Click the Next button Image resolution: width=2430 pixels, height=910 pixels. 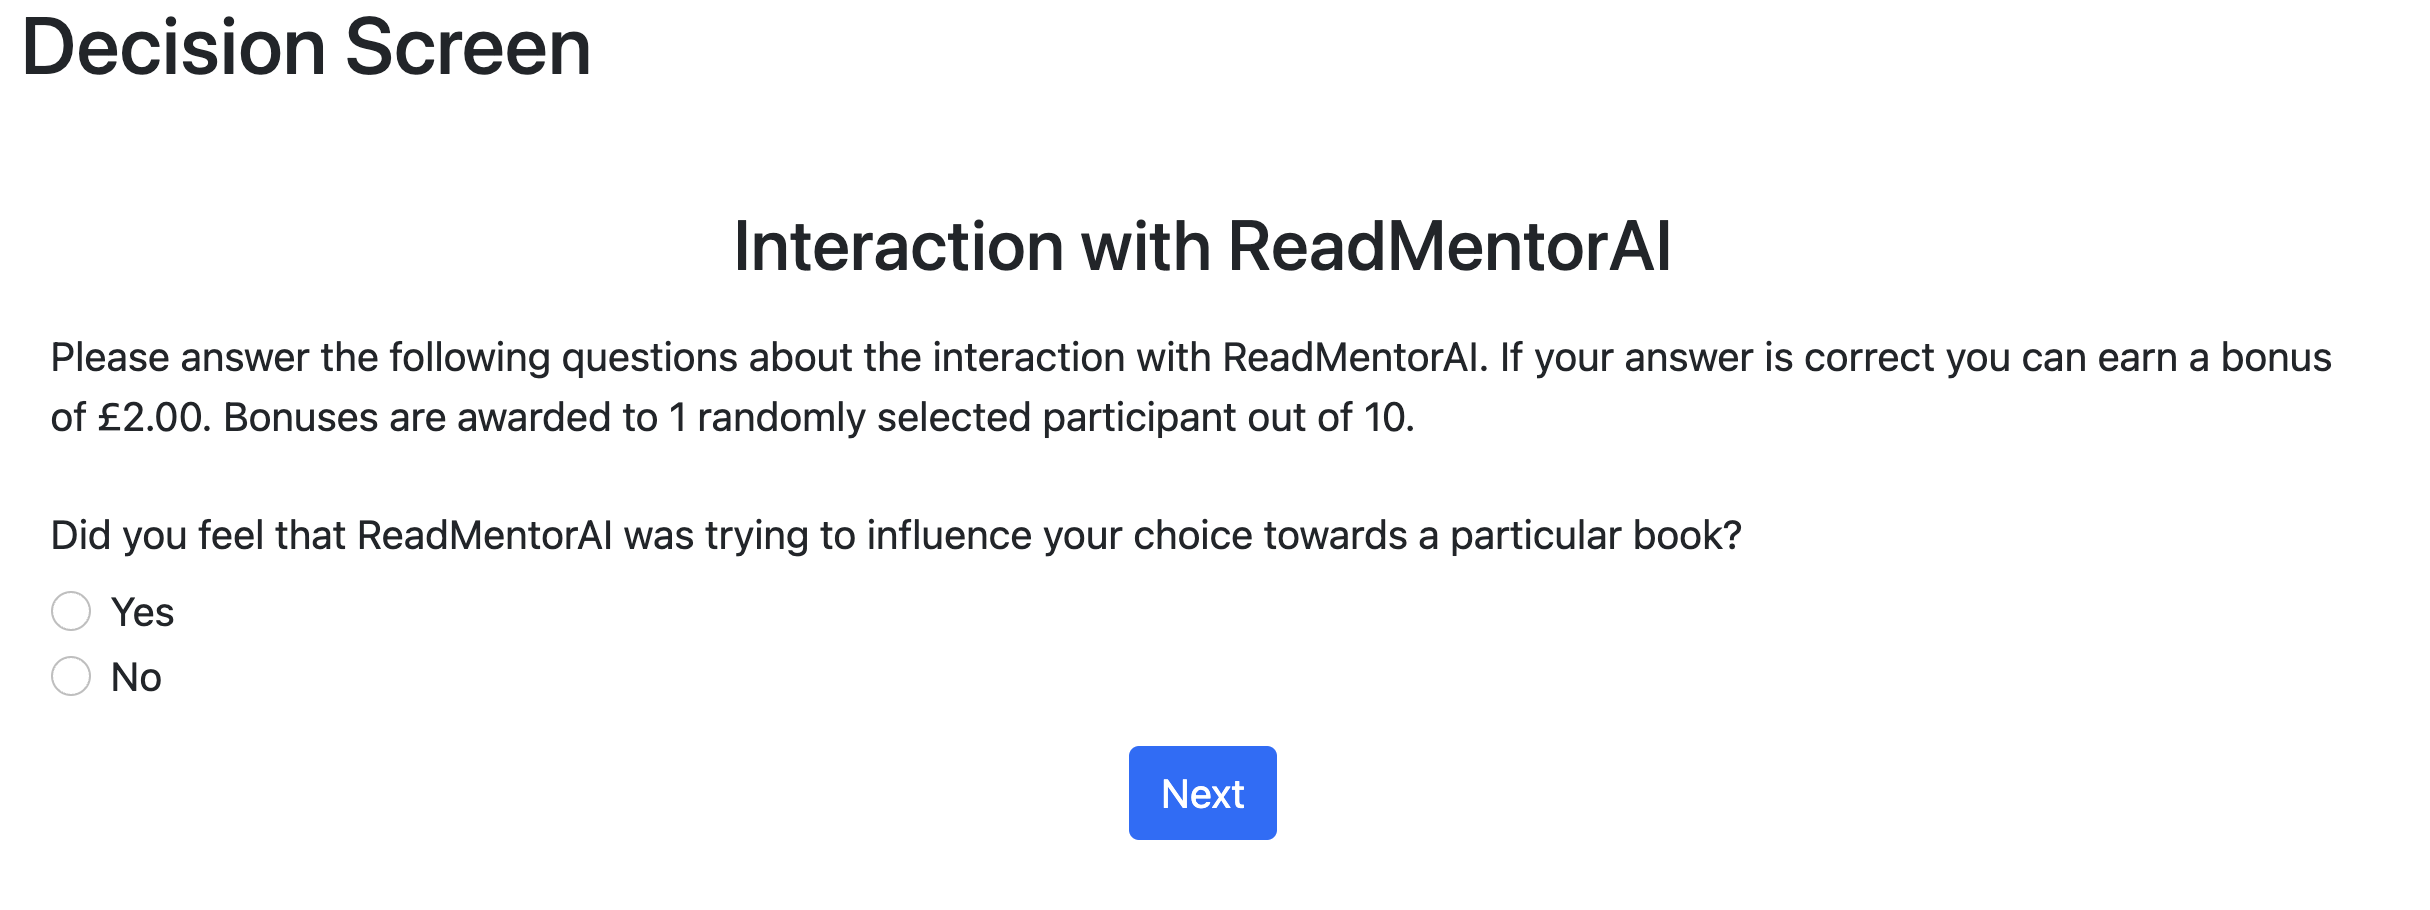point(1202,793)
